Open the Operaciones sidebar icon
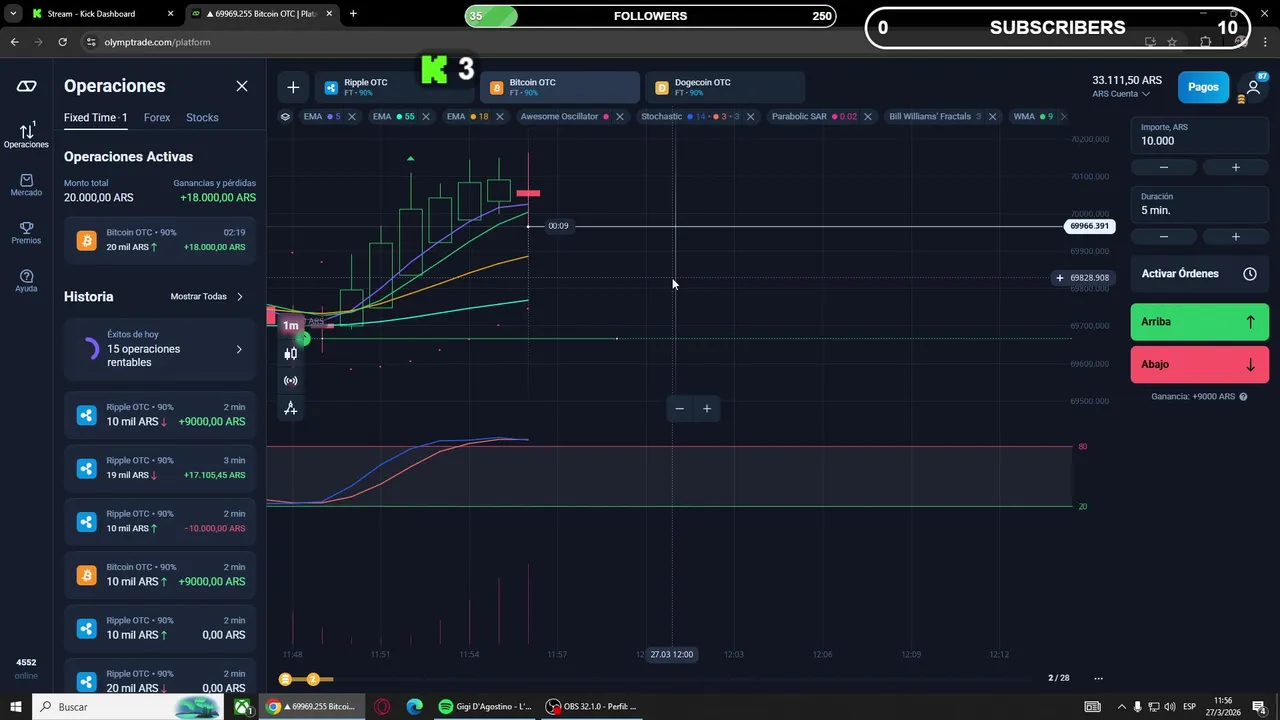 pos(26,135)
